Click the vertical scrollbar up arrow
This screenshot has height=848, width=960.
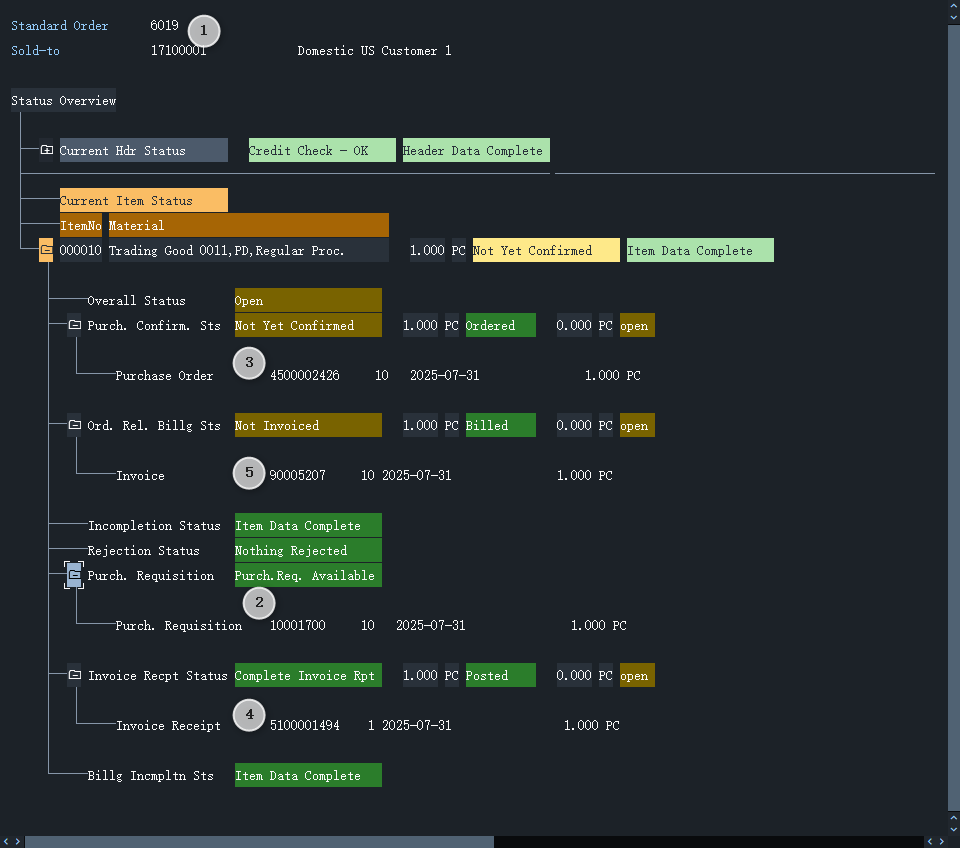tap(953, 5)
